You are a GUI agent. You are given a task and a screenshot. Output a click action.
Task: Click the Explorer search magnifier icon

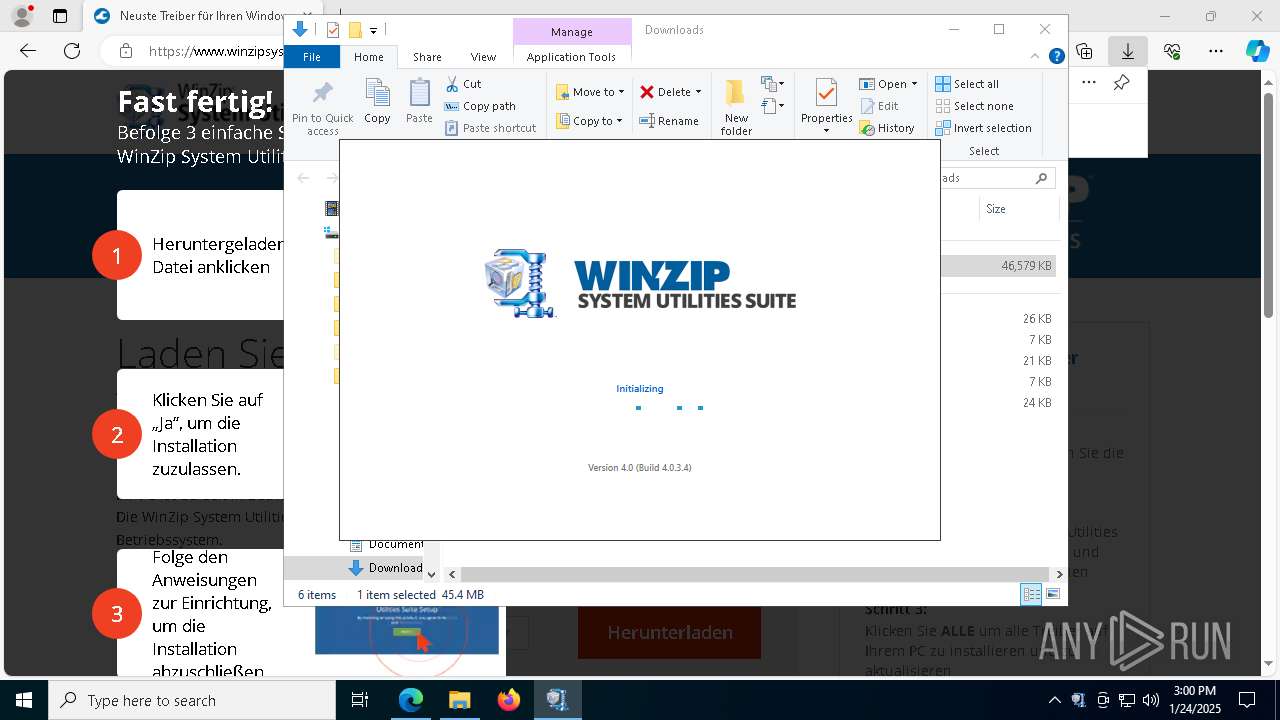click(1041, 178)
